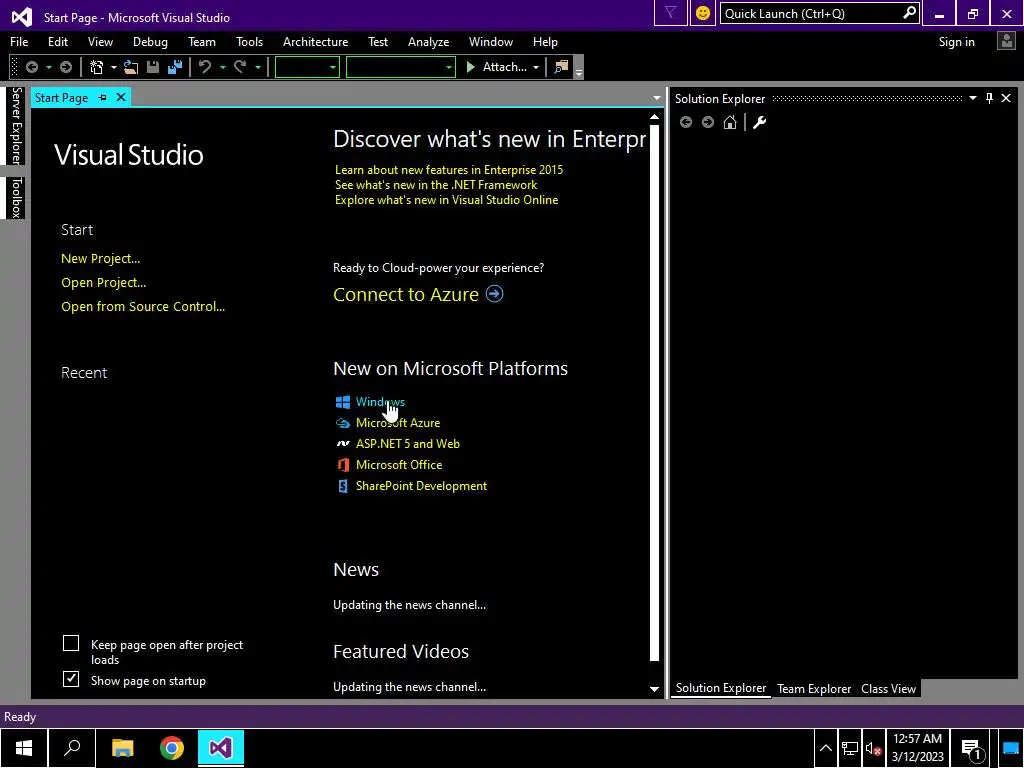Click Open from Source Control... link

143,306
